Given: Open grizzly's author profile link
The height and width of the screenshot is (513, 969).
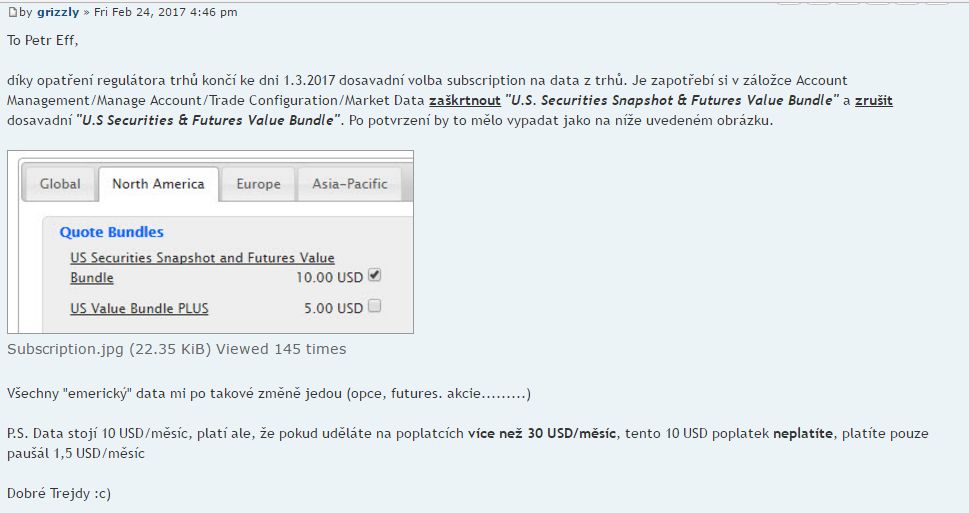Looking at the screenshot, I should click(x=58, y=12).
